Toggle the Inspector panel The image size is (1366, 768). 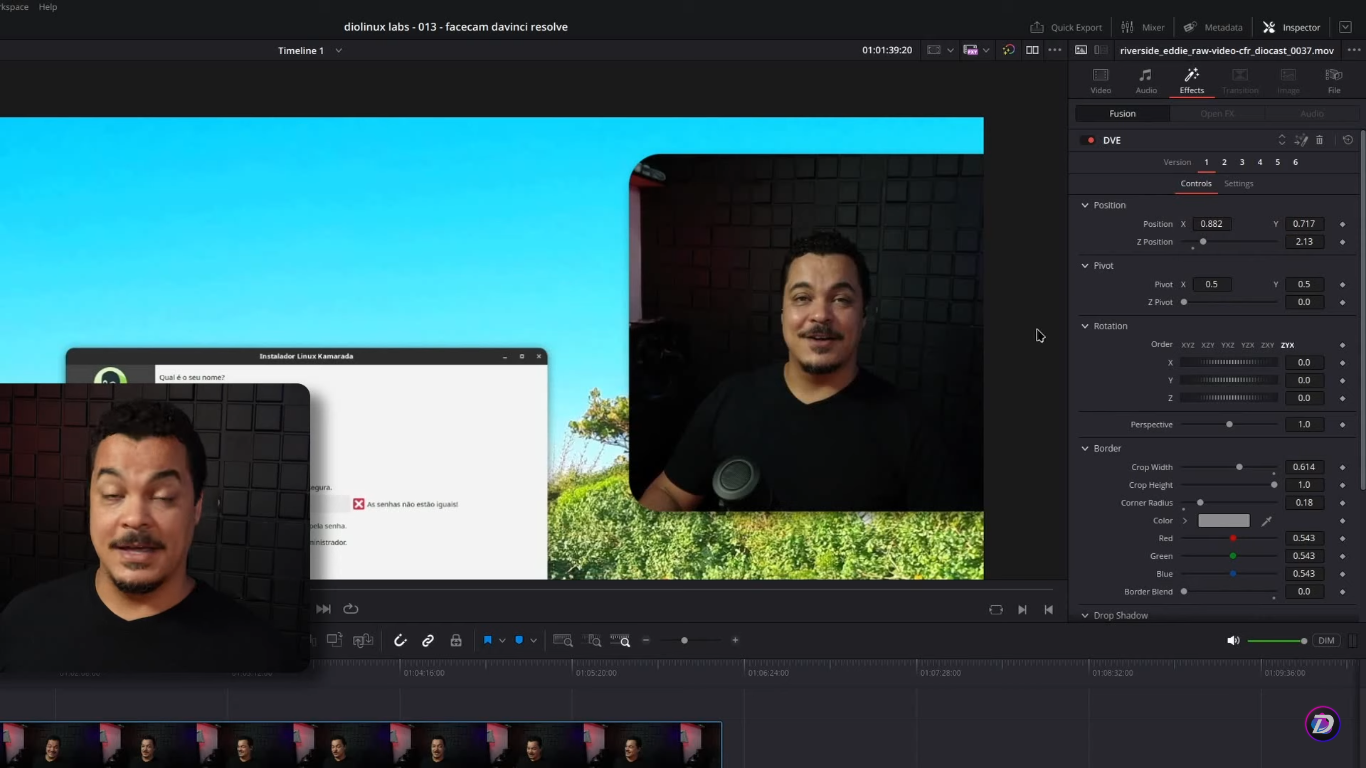[x=1292, y=27]
